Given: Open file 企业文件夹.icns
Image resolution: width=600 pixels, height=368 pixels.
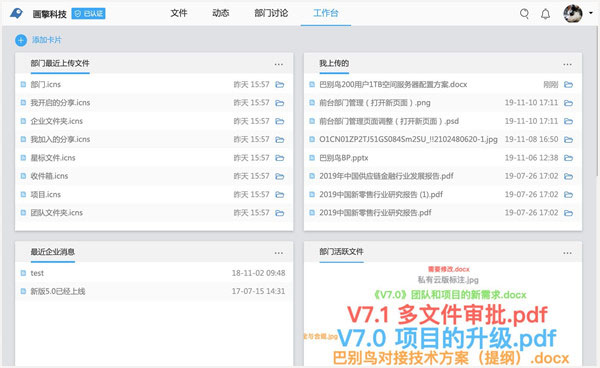Looking at the screenshot, I should click(x=57, y=121).
